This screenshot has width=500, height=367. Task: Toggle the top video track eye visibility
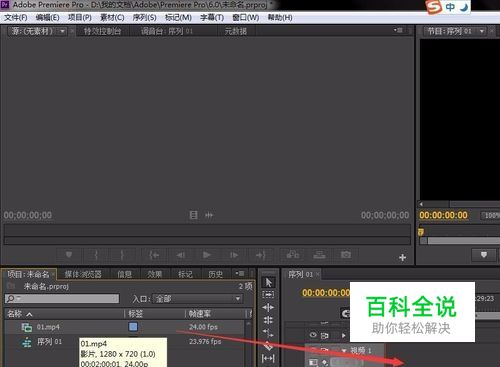click(x=313, y=335)
